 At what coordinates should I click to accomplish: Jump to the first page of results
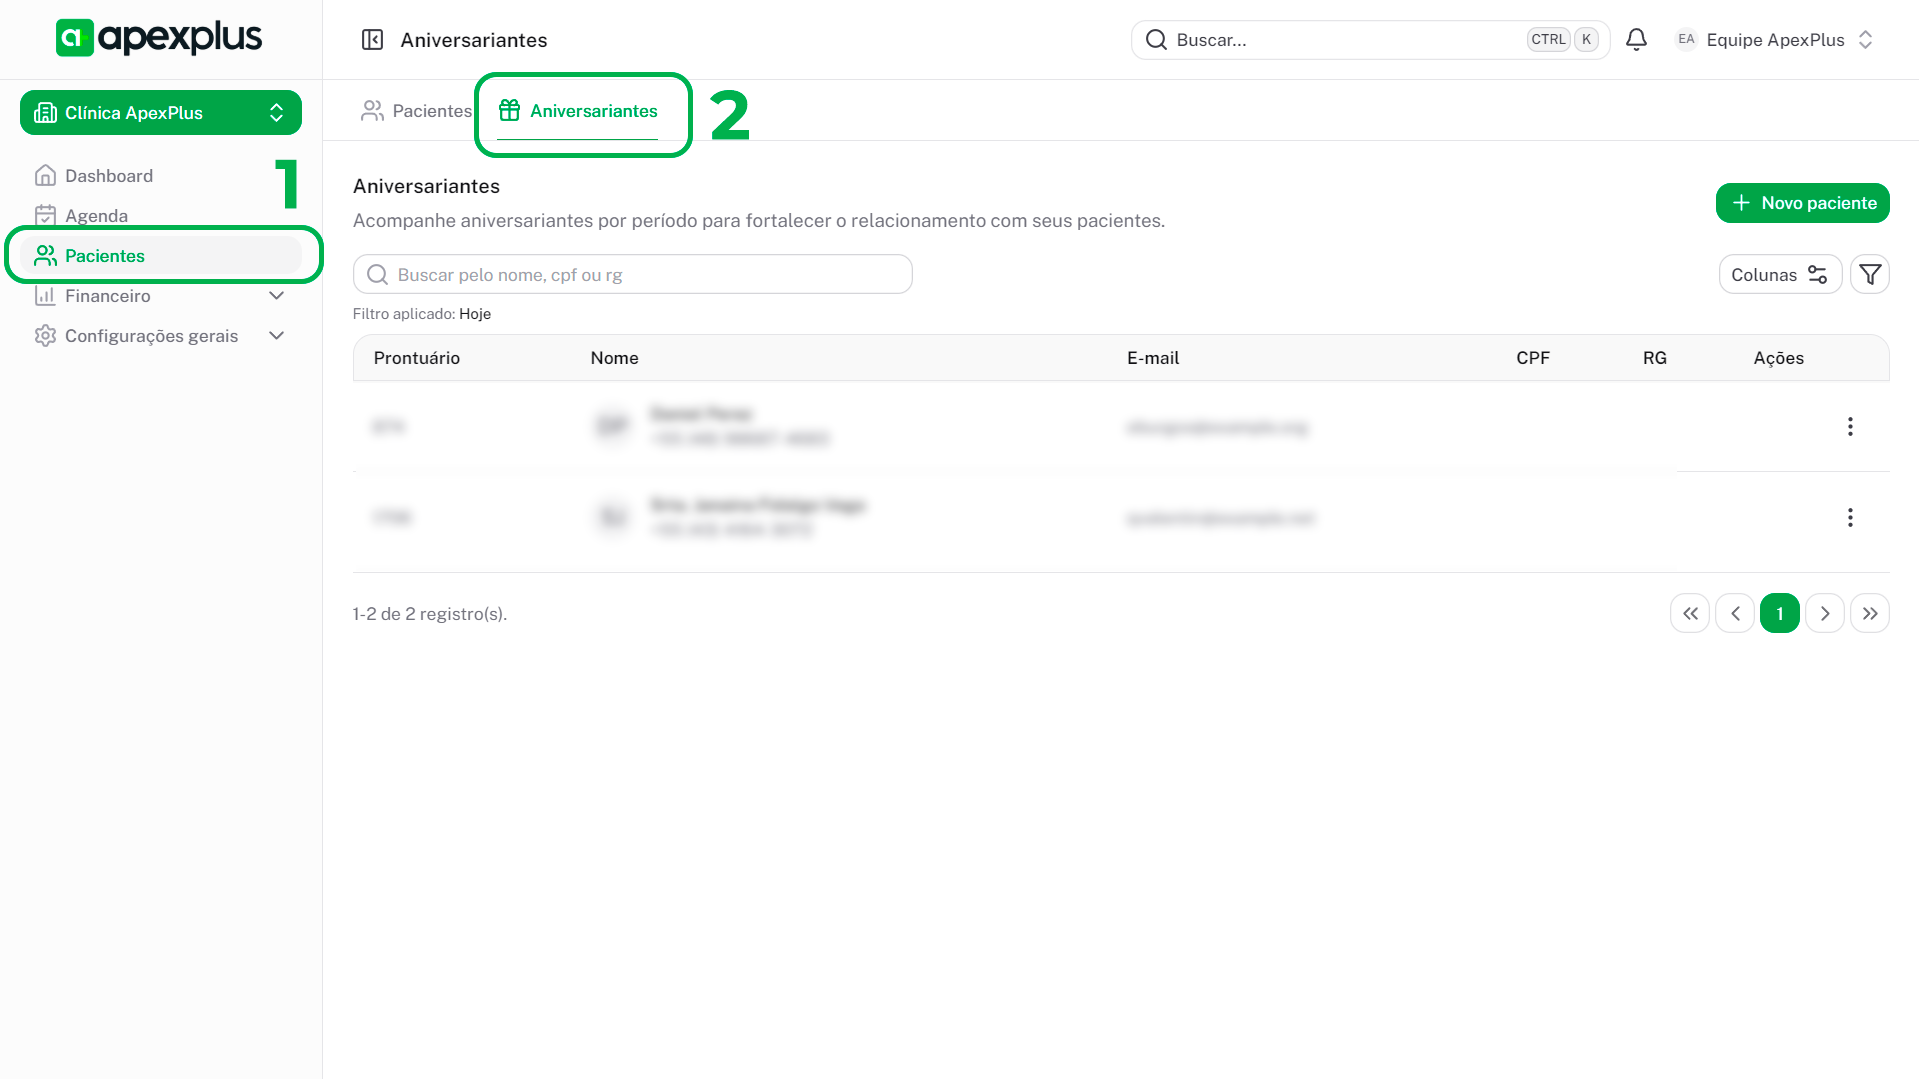tap(1689, 614)
